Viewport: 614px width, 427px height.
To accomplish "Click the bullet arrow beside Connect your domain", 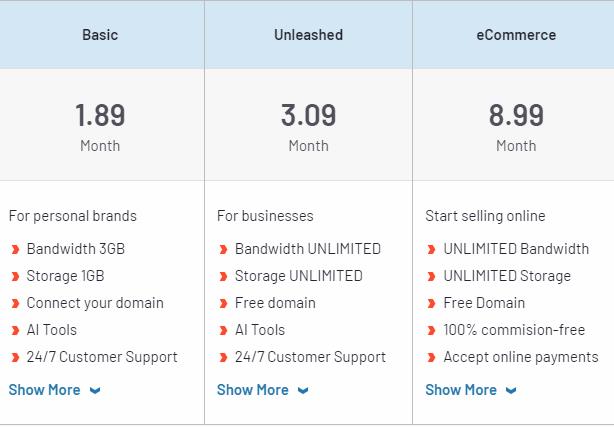I will [x=15, y=303].
